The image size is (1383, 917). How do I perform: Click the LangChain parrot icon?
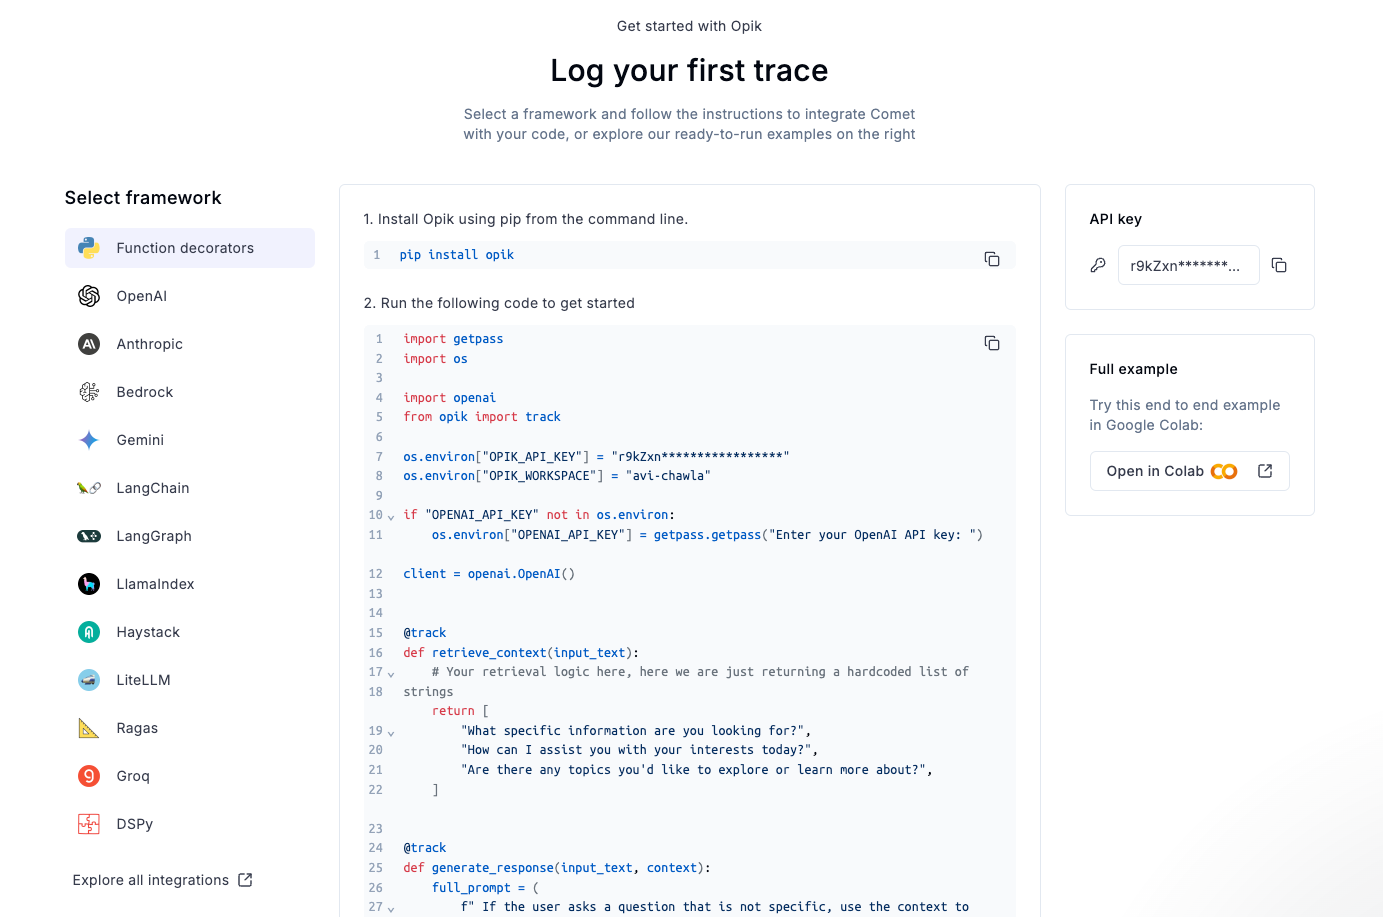tap(89, 488)
